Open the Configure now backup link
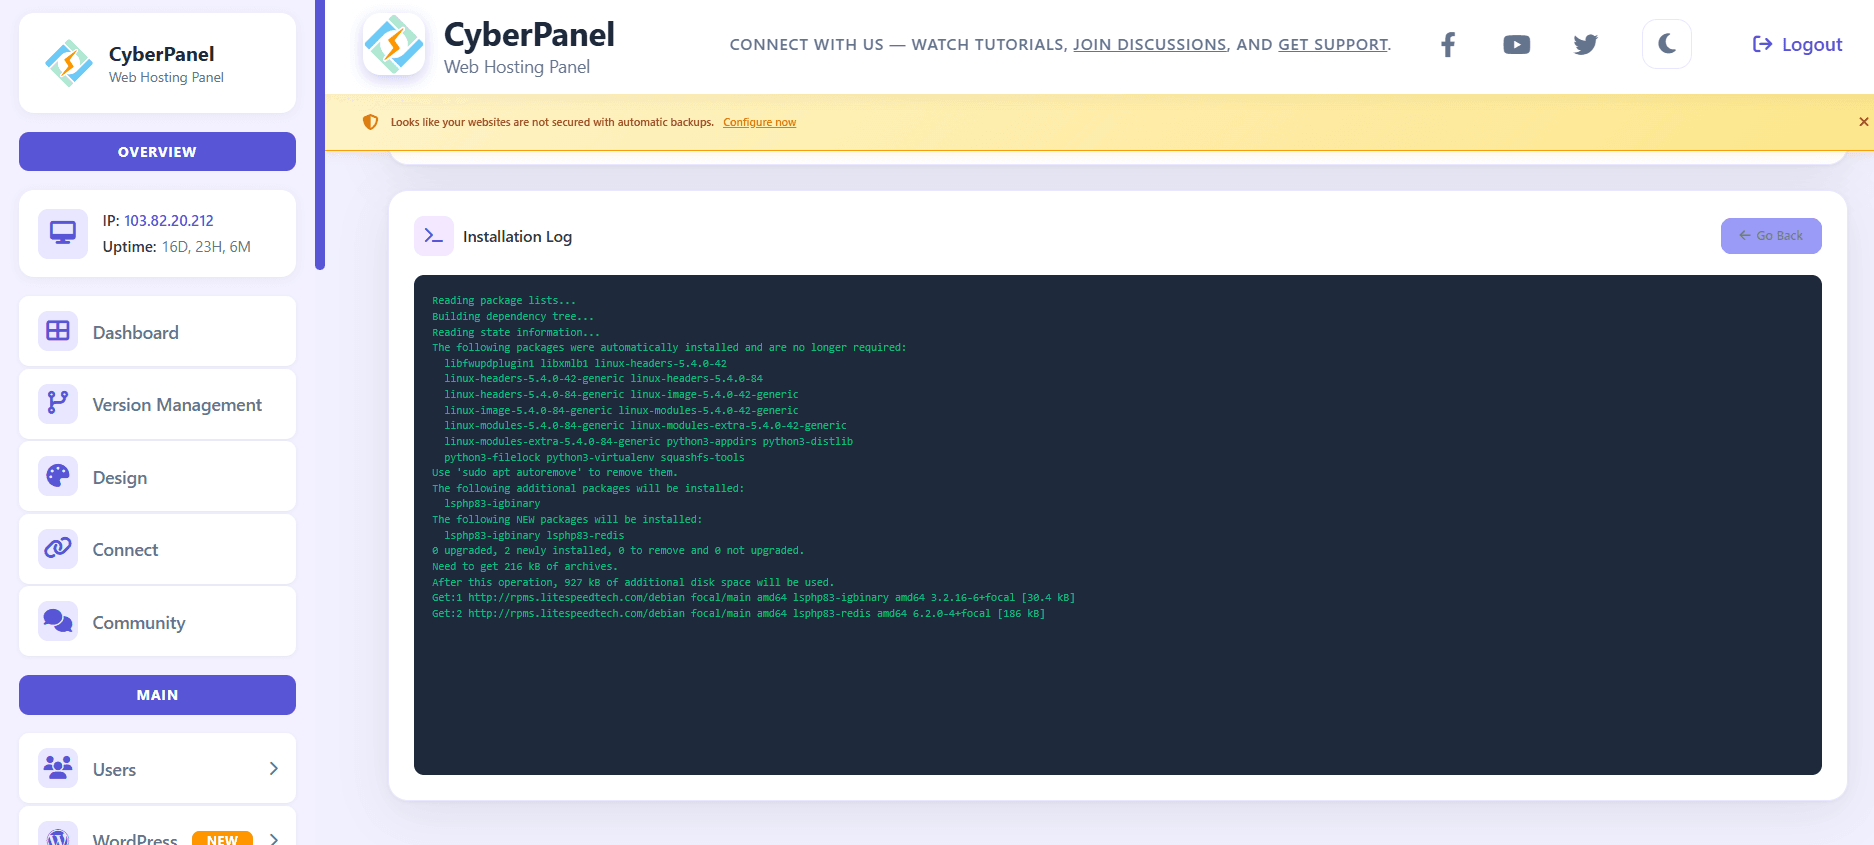The width and height of the screenshot is (1874, 845). tap(759, 122)
